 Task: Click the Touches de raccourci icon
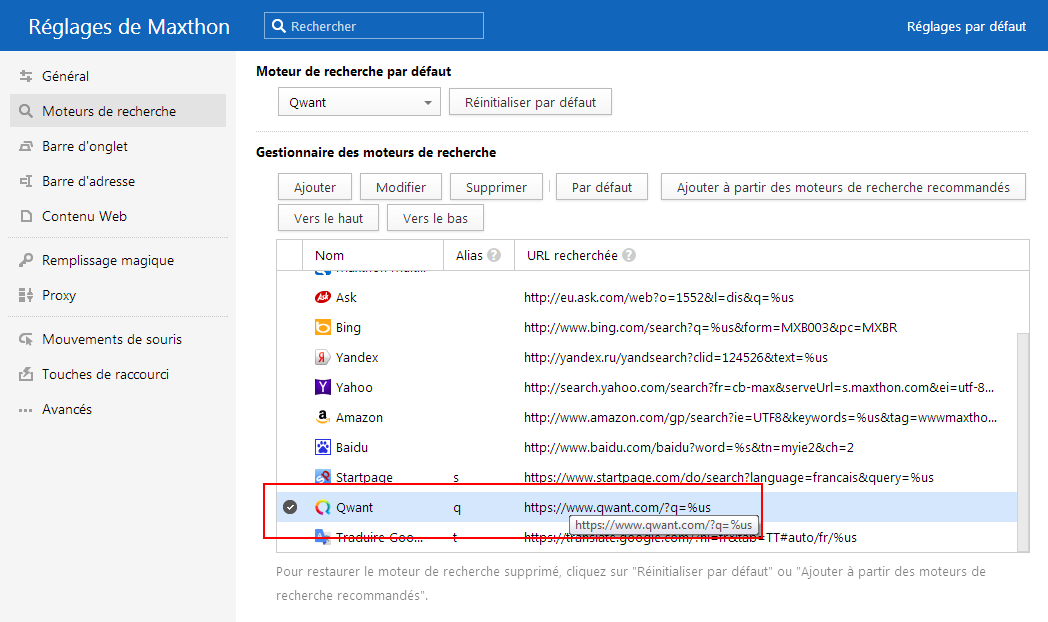click(x=26, y=374)
